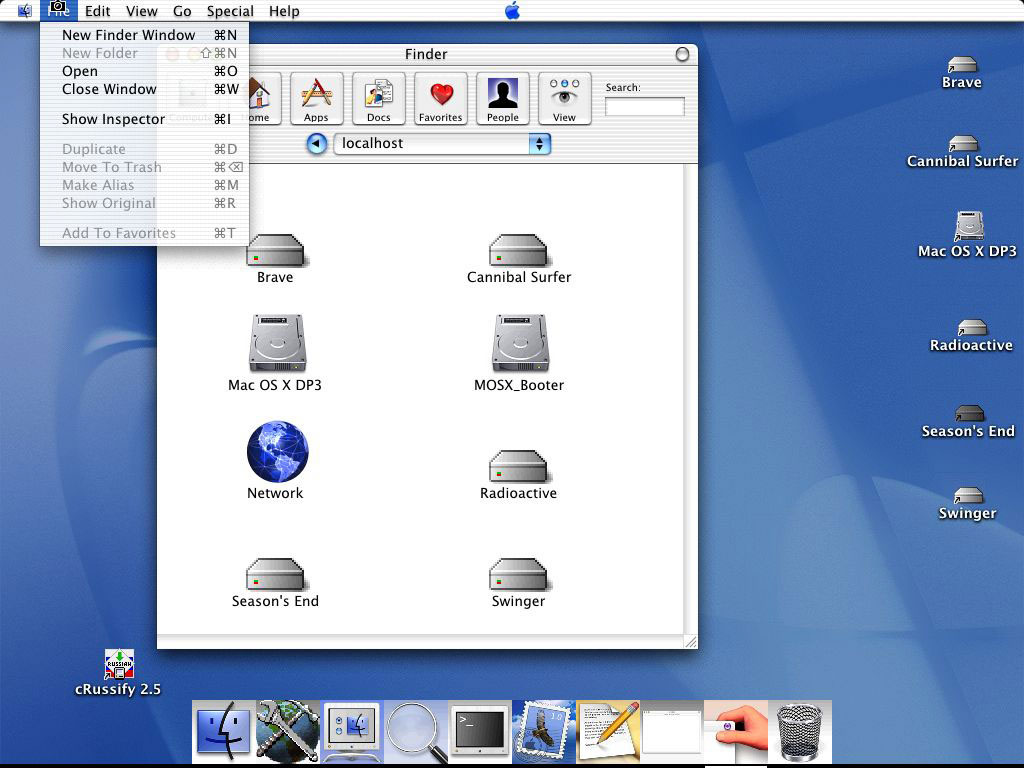Open TextEdit pencil icon in dock

click(x=608, y=731)
